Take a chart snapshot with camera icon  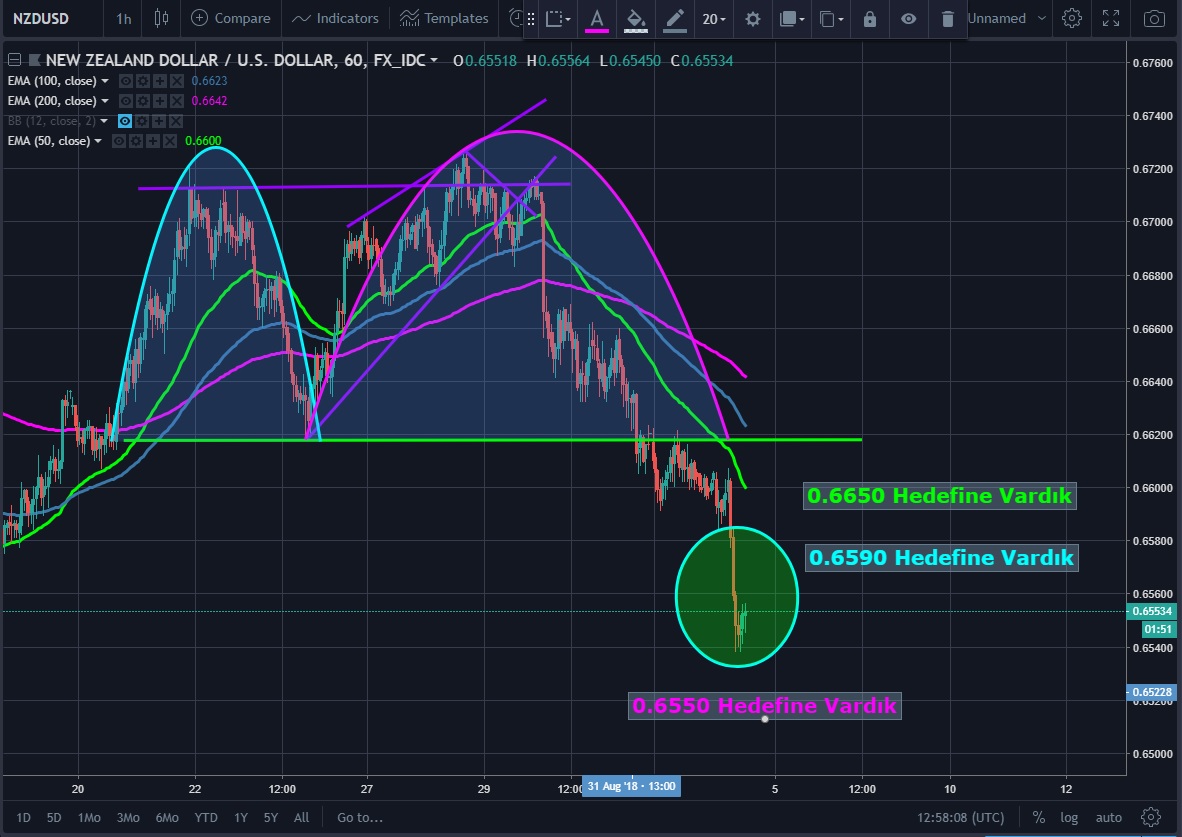pos(1154,18)
